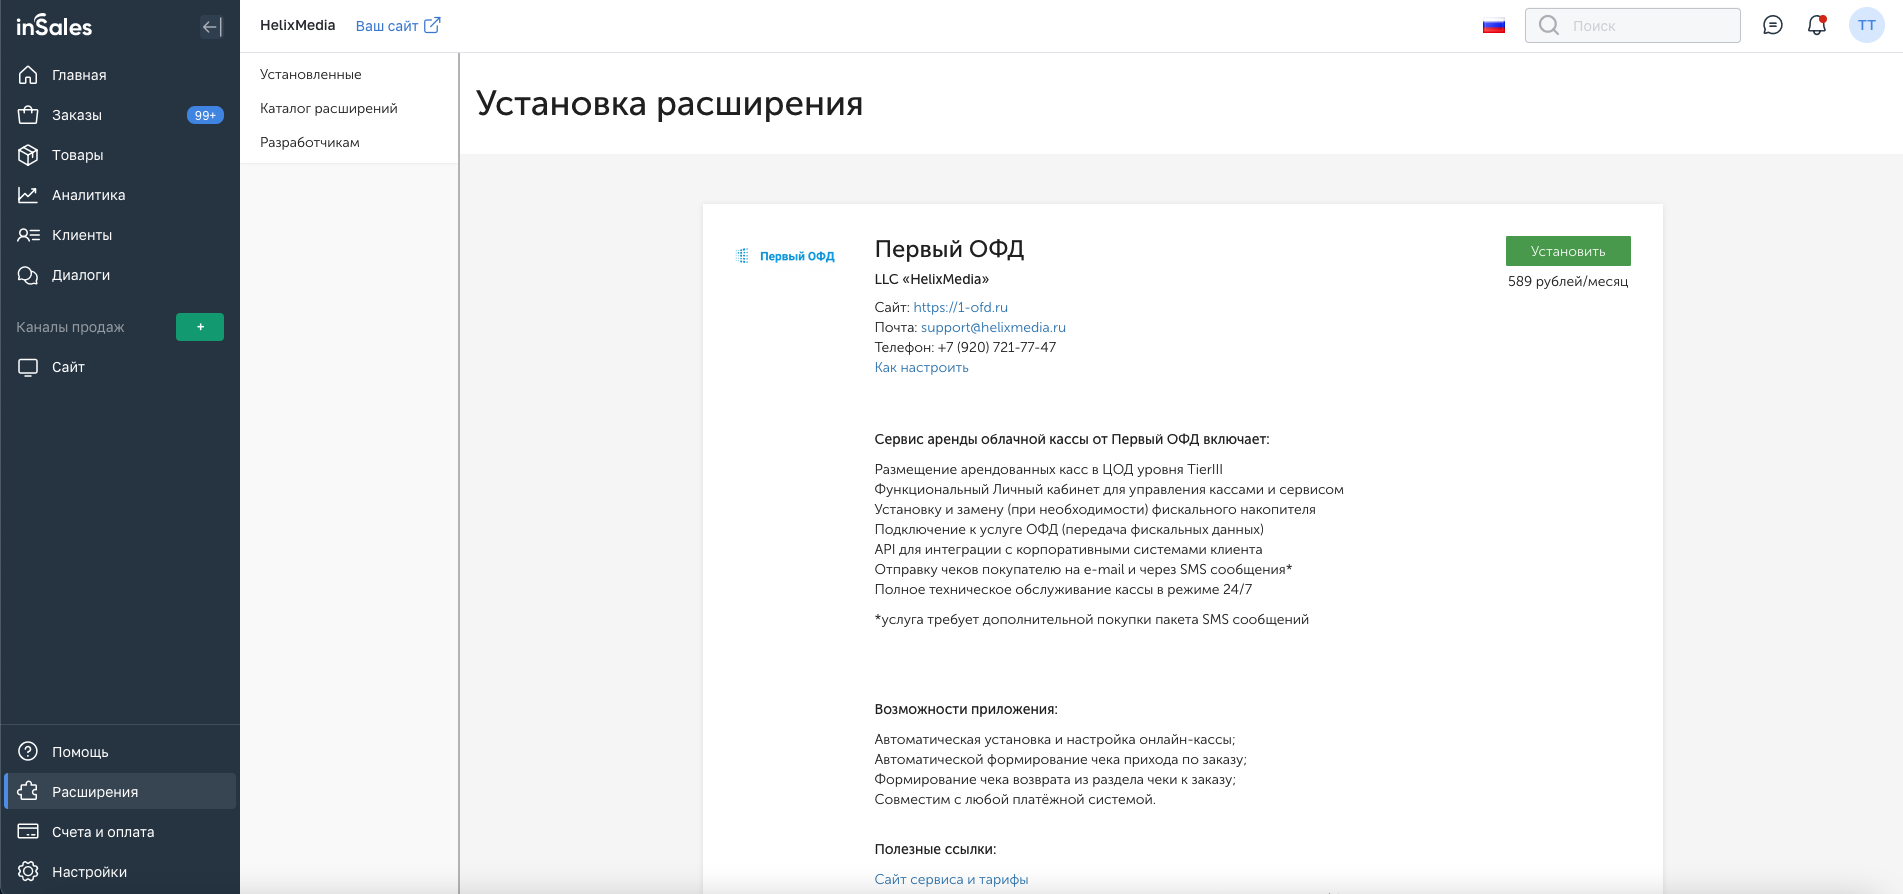Select the Расширения sidebar label
The image size is (1903, 894).
95,792
